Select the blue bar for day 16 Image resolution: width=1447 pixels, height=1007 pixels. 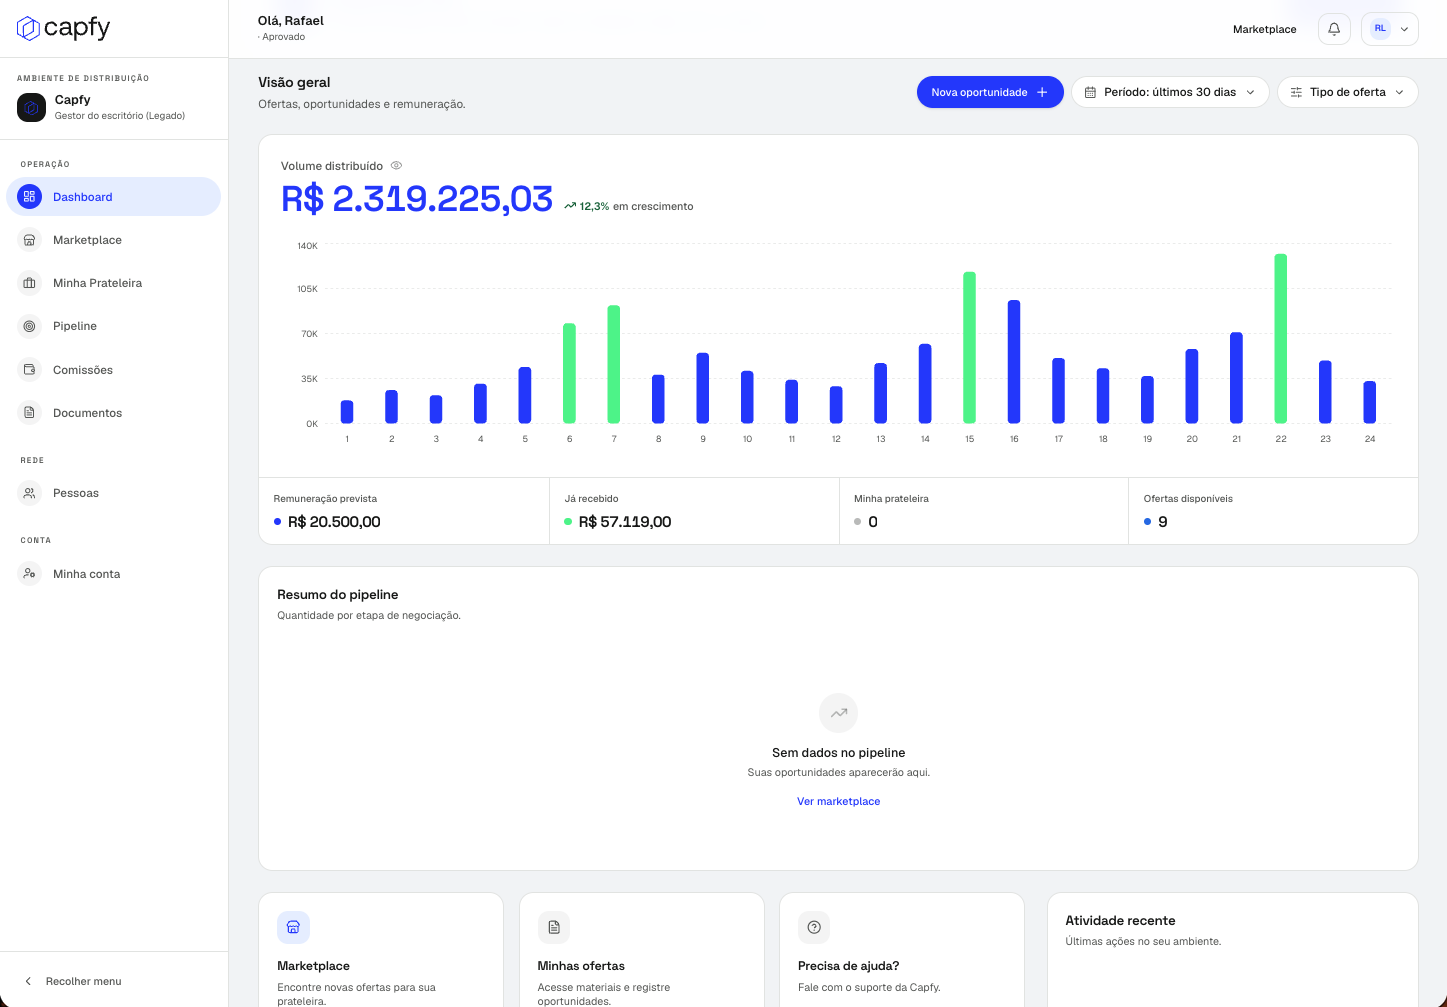(x=1014, y=362)
